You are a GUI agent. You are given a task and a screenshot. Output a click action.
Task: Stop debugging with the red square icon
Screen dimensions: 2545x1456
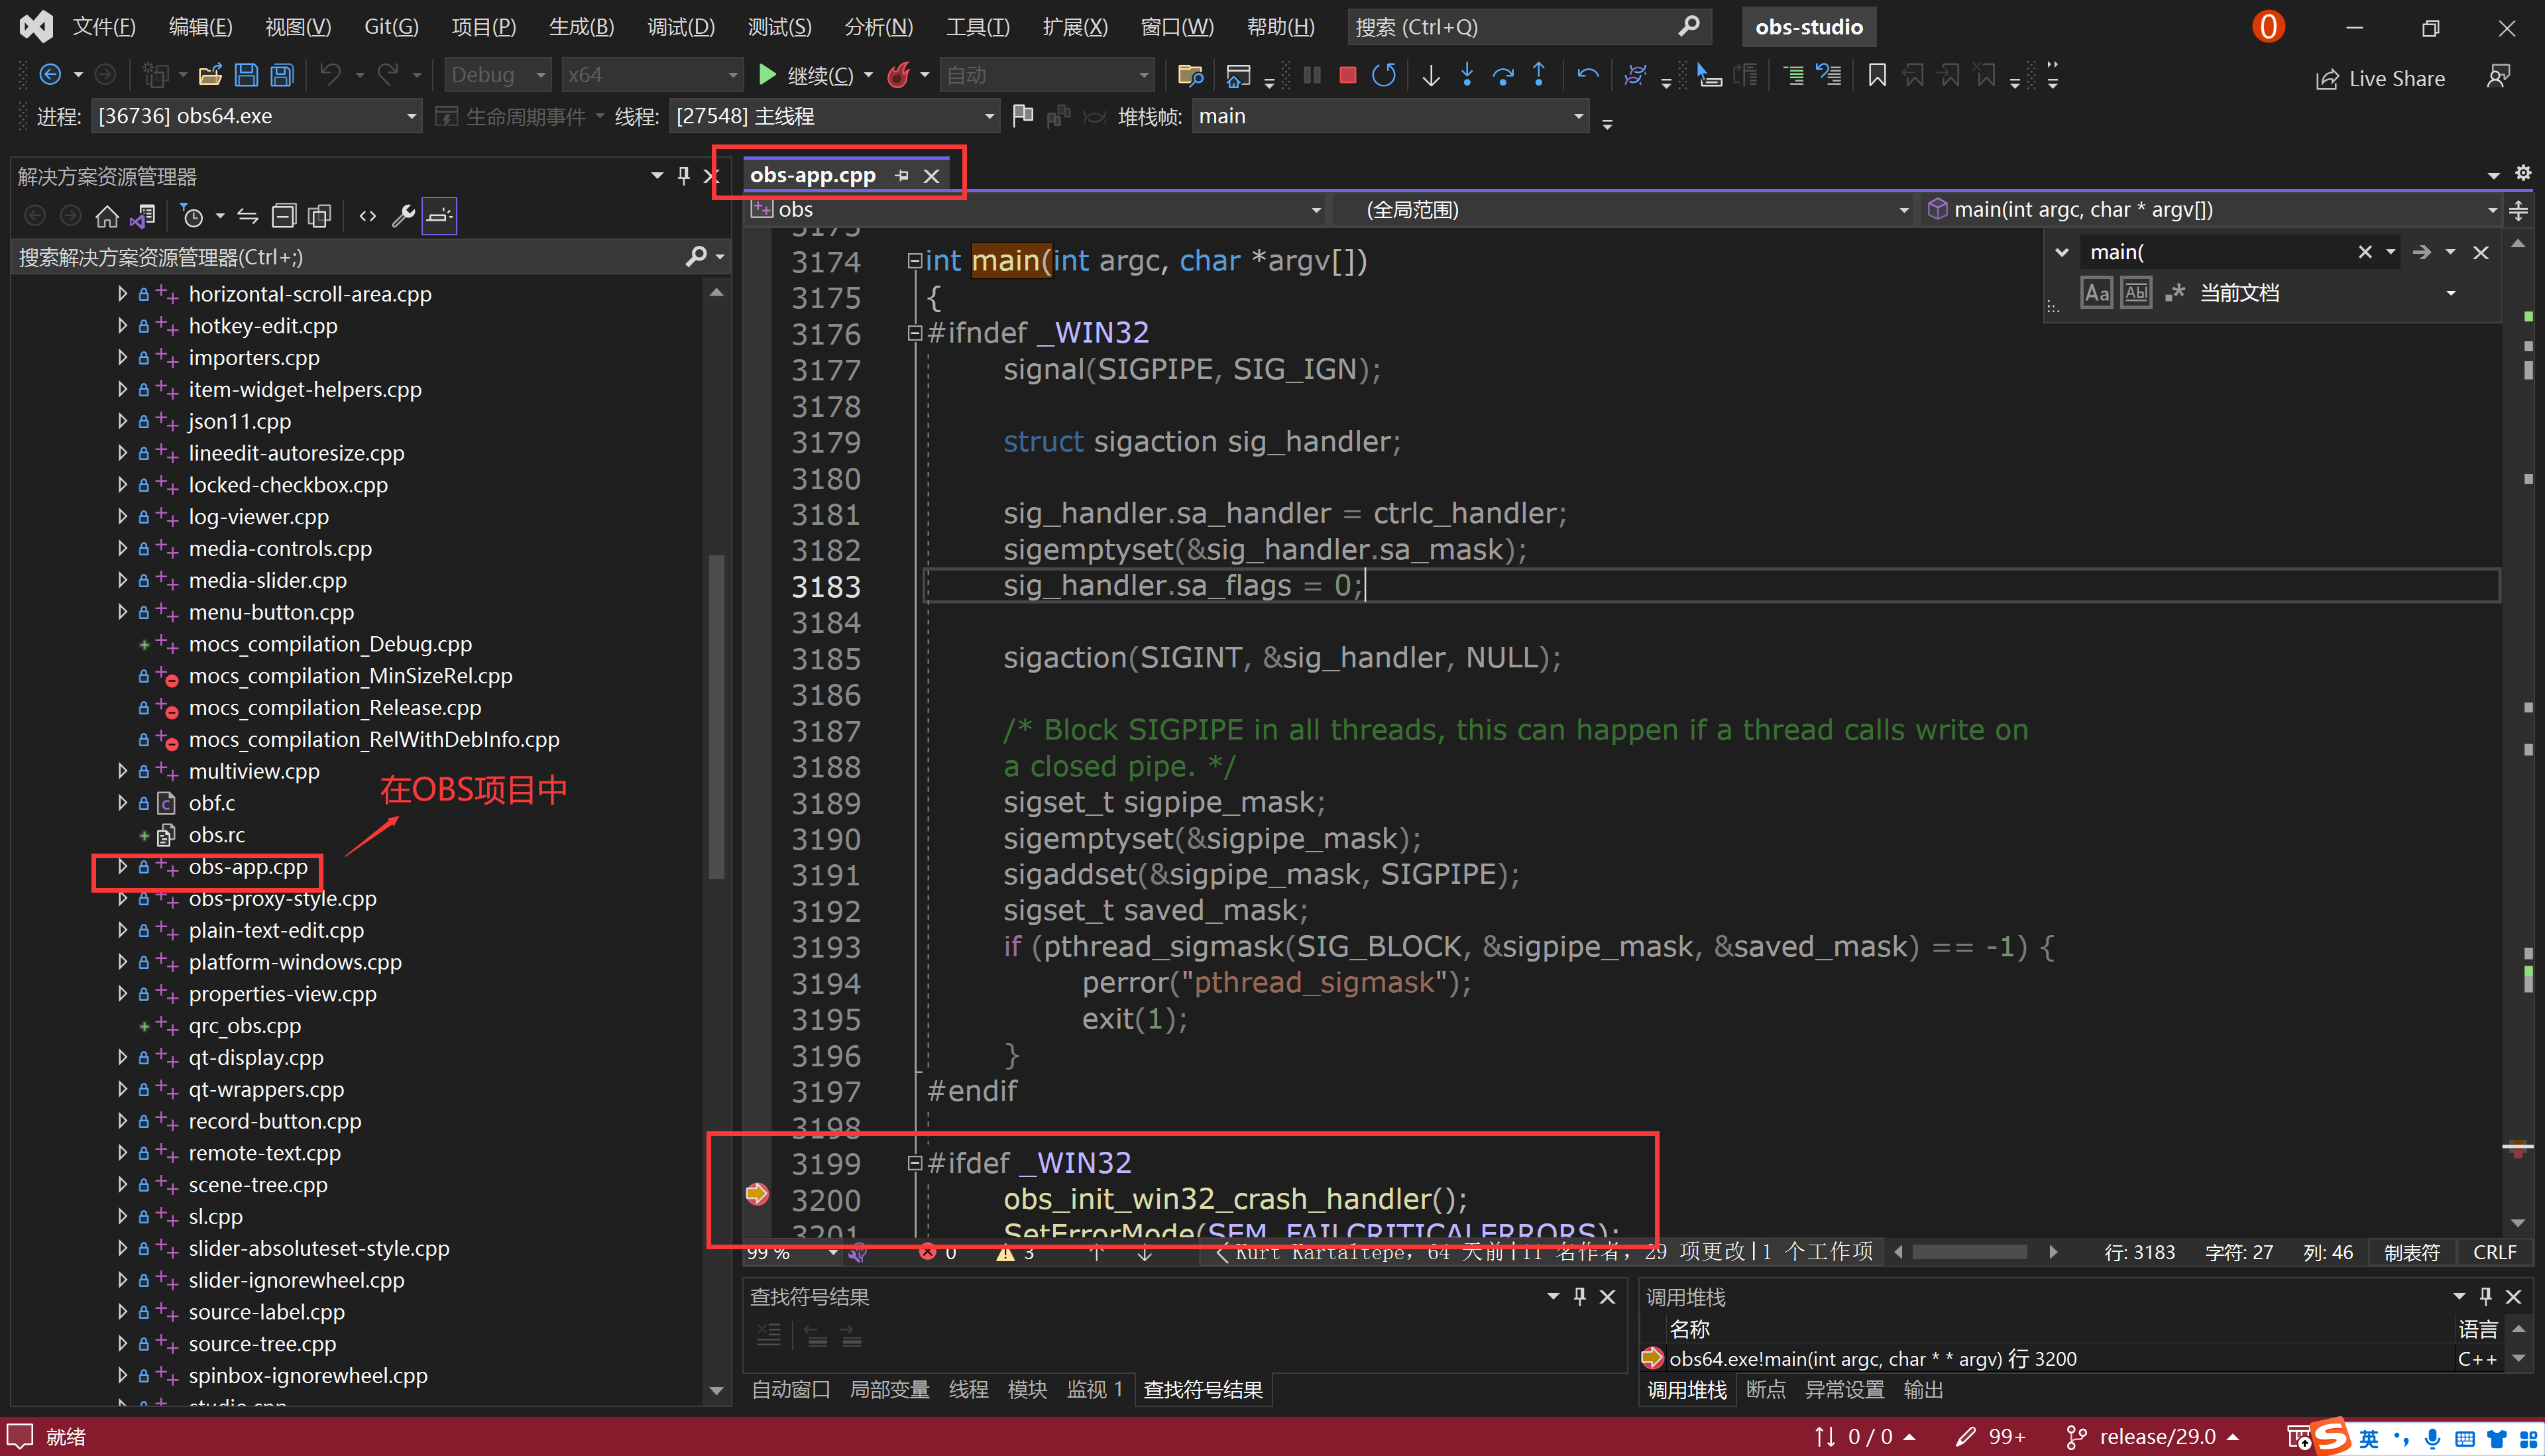(x=1347, y=74)
